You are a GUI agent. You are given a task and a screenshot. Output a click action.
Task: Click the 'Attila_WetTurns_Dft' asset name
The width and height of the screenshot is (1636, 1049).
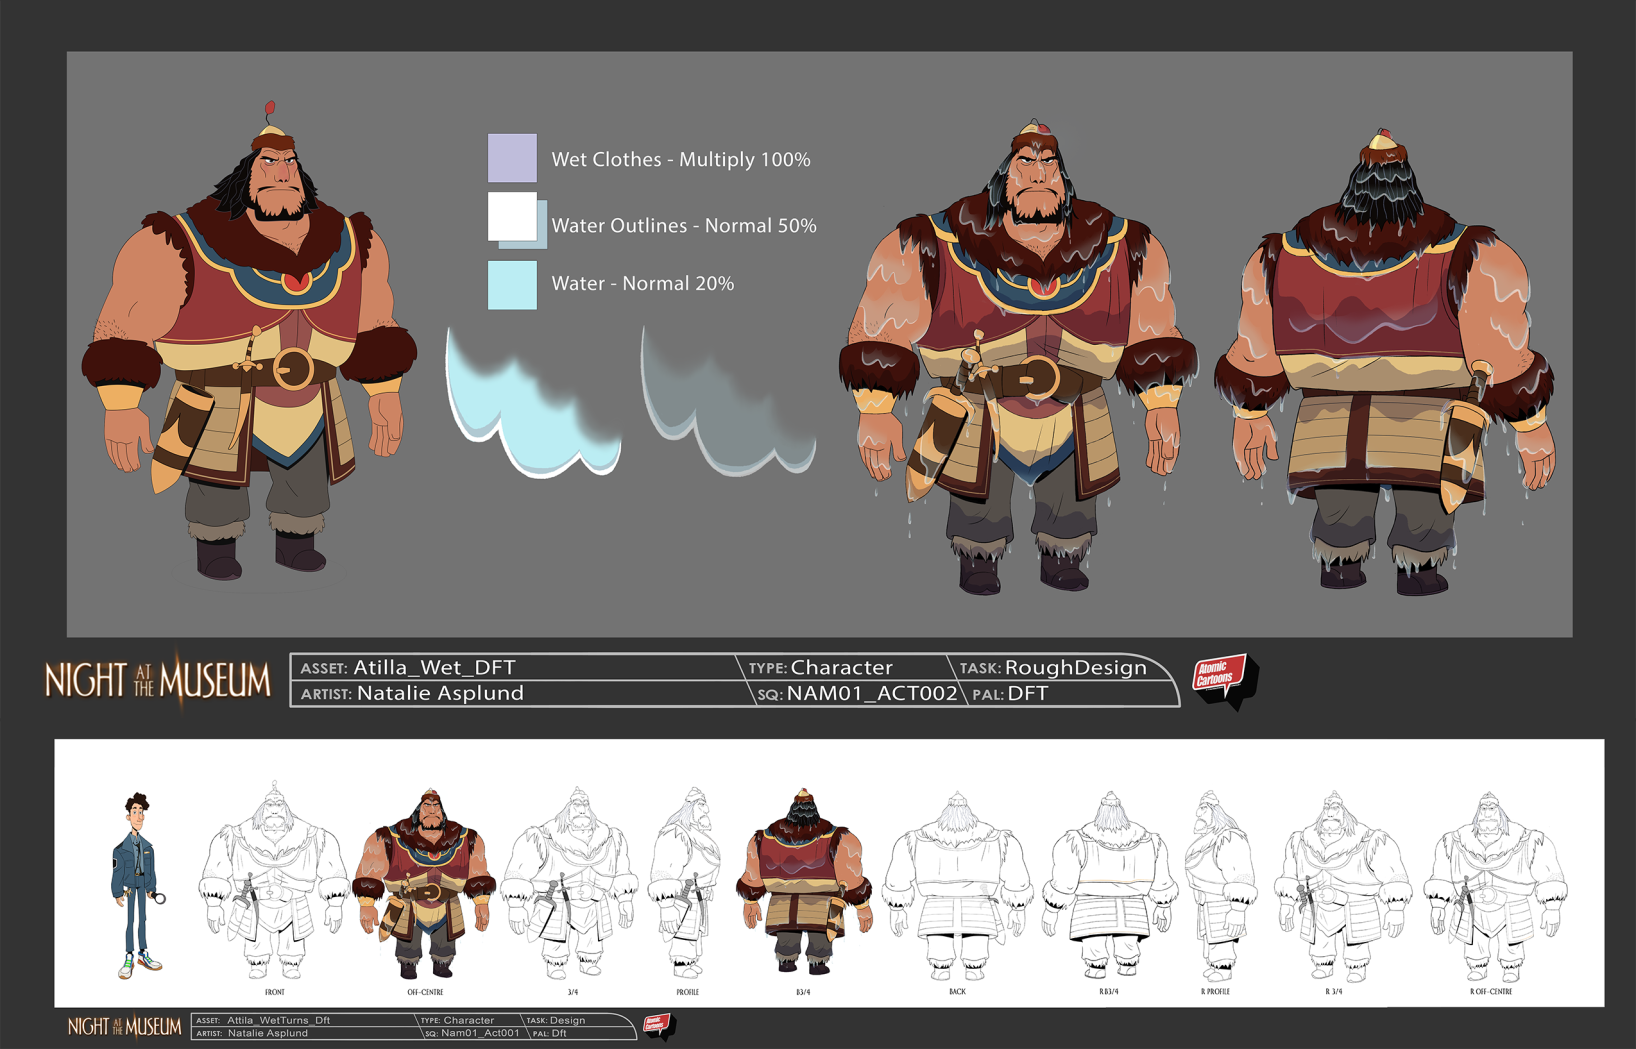[278, 1020]
